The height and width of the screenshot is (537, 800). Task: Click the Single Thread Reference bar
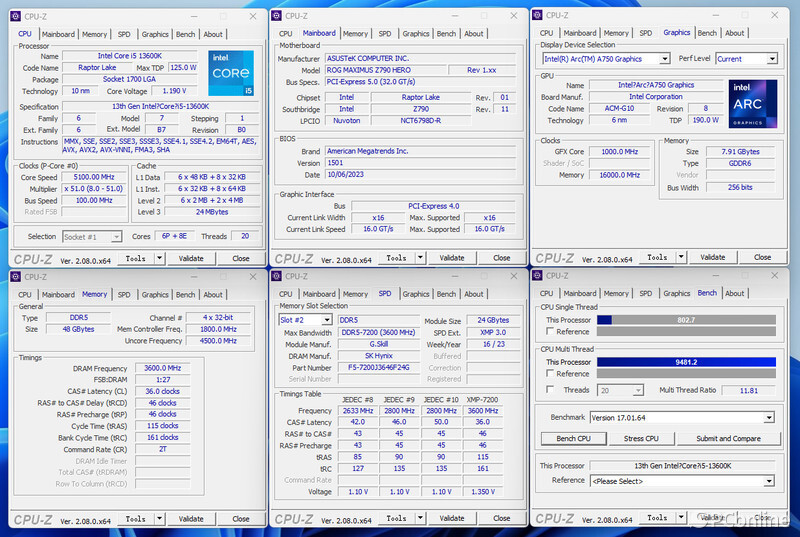(x=686, y=331)
